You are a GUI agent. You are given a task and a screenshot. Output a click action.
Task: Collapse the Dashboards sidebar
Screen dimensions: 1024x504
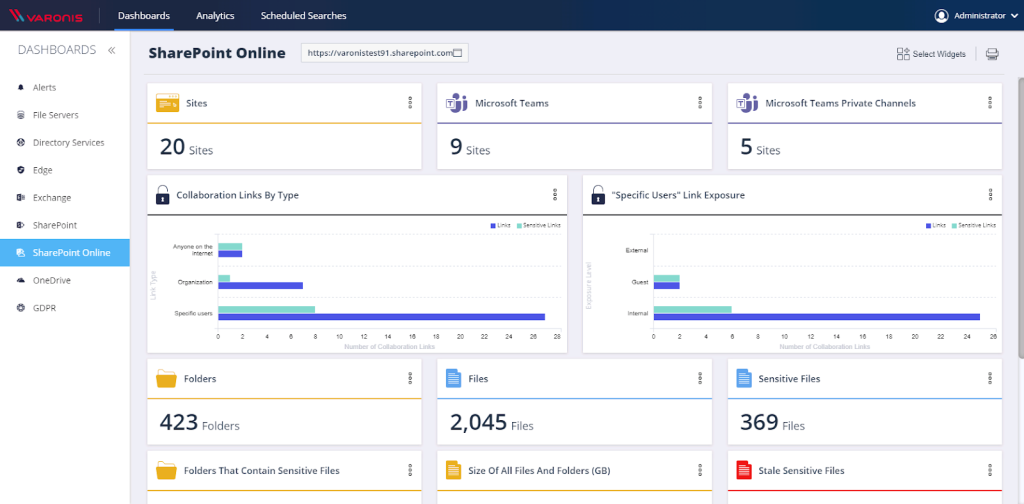[x=112, y=50]
